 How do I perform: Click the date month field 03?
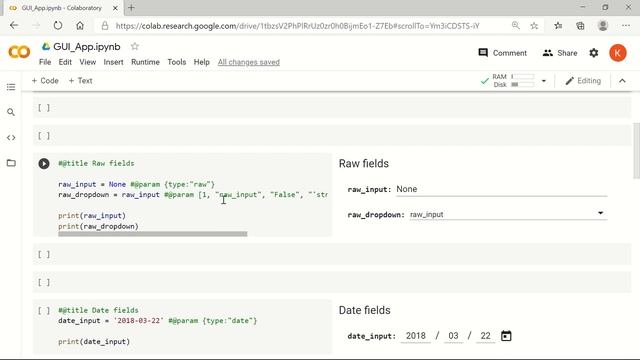point(453,336)
